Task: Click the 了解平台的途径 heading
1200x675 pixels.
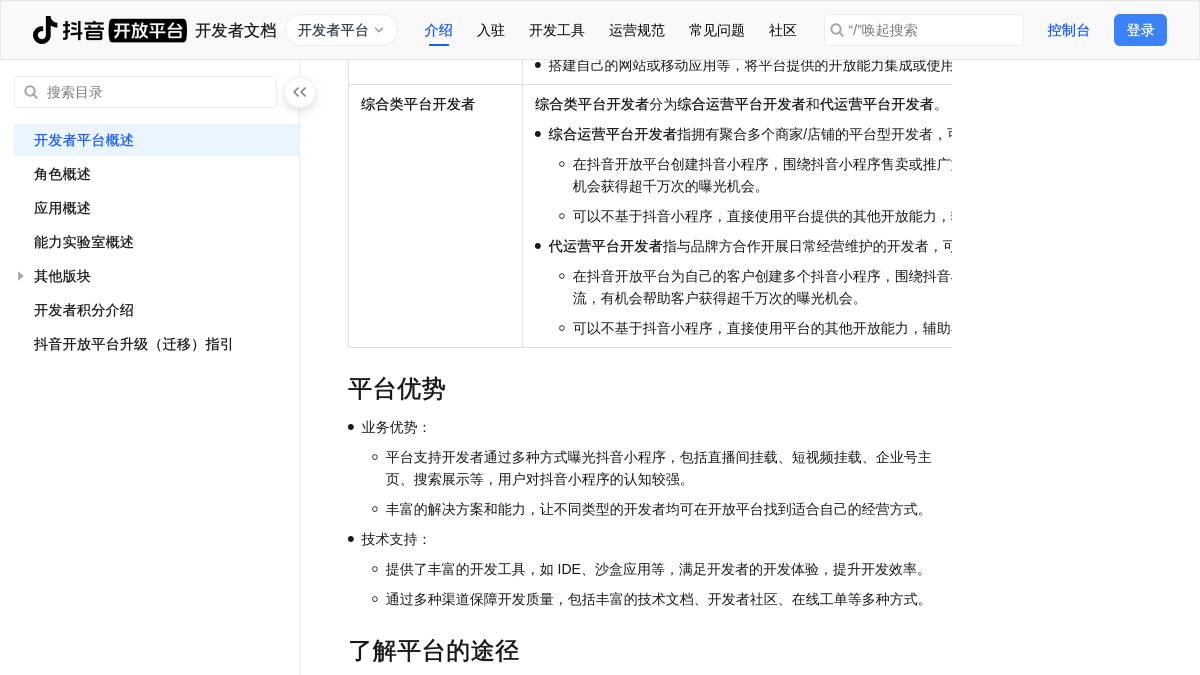Action: pyautogui.click(x=433, y=651)
